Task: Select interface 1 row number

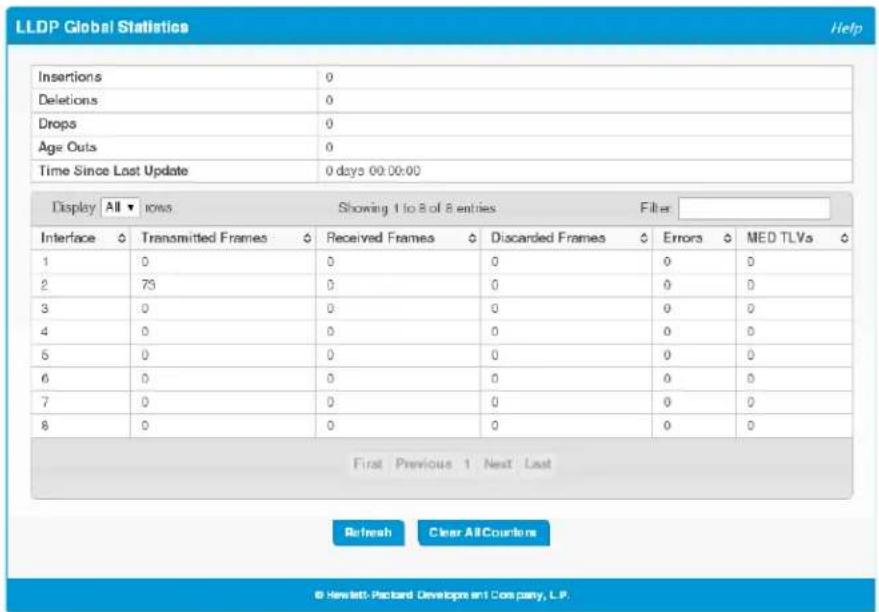Action: (x=45, y=261)
